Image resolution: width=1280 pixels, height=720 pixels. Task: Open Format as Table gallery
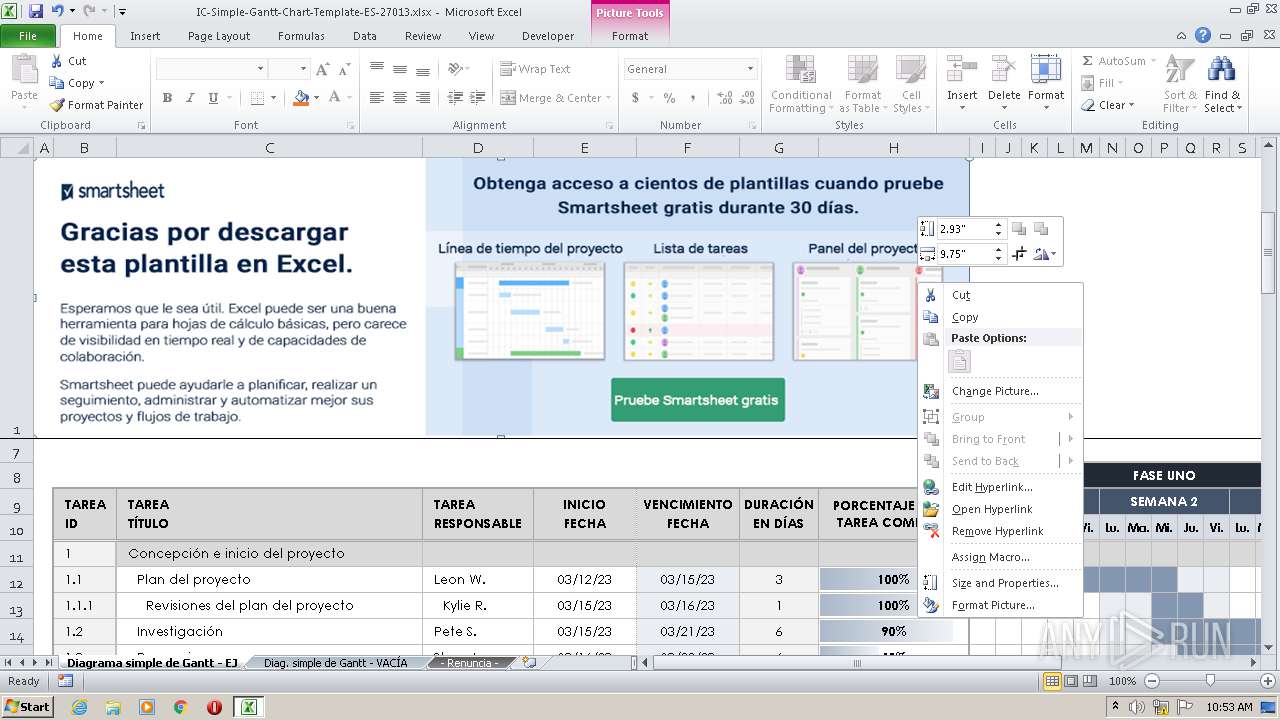862,84
